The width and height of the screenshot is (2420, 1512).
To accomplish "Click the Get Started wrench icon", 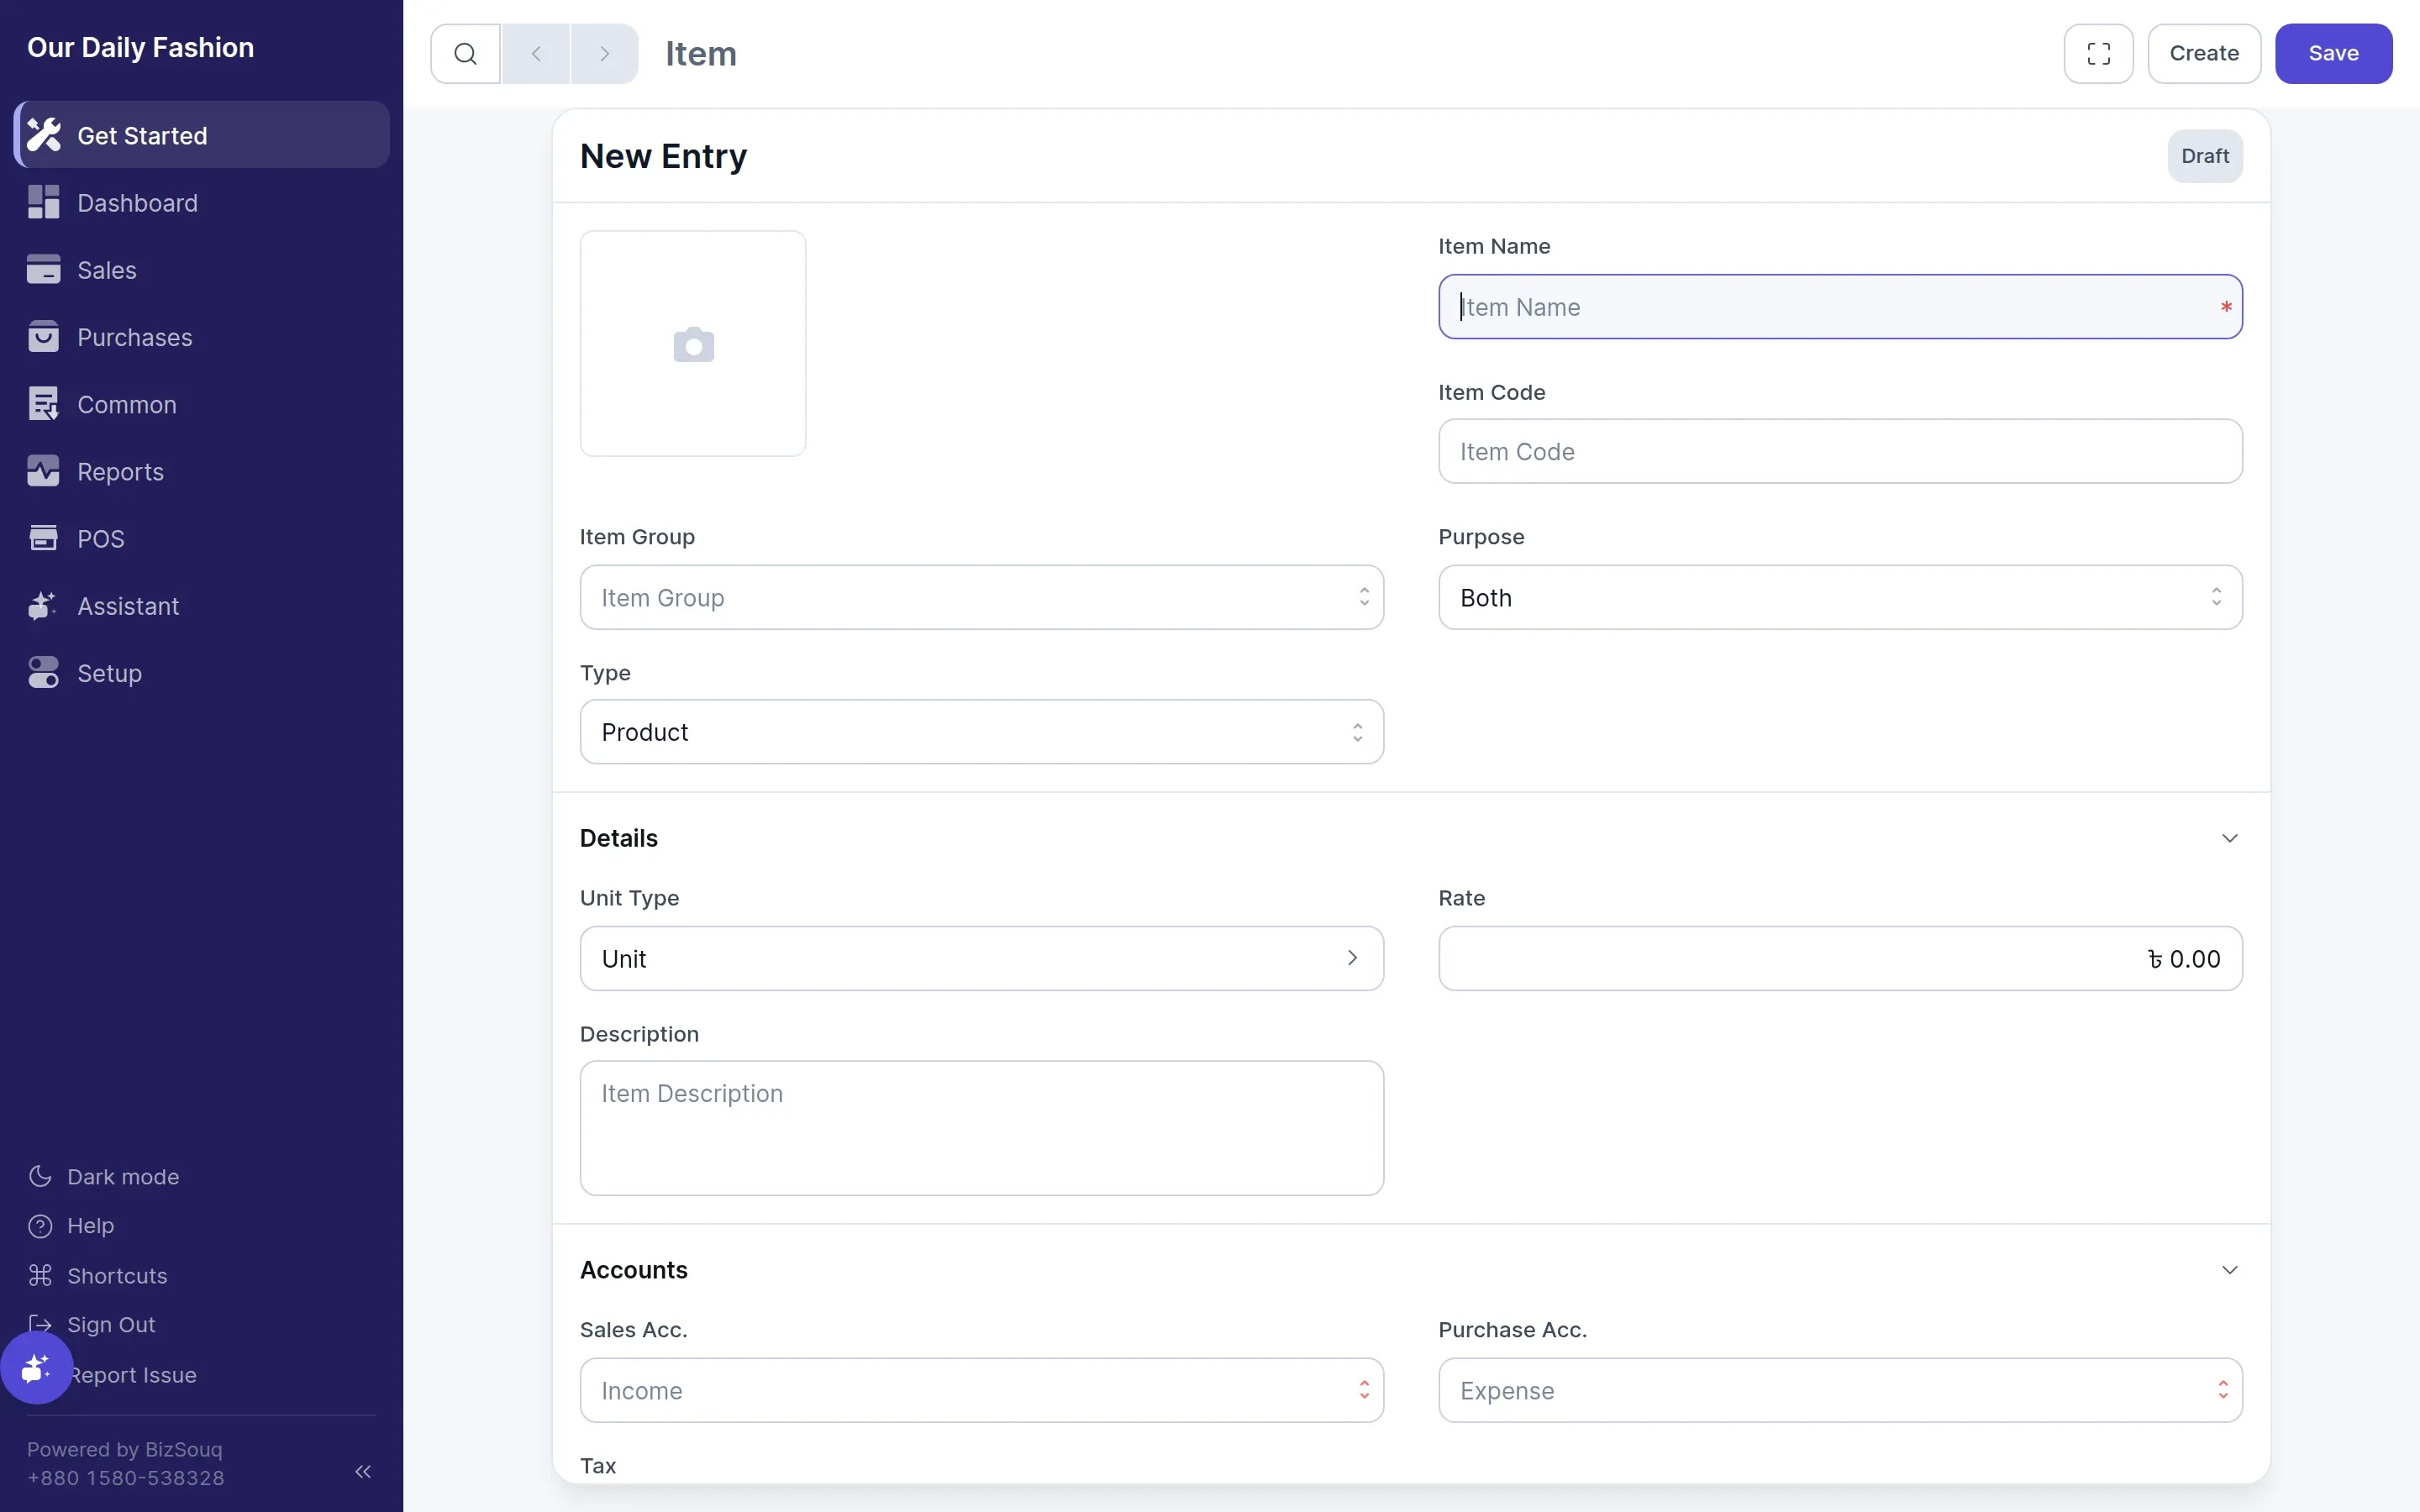I will pos(43,135).
